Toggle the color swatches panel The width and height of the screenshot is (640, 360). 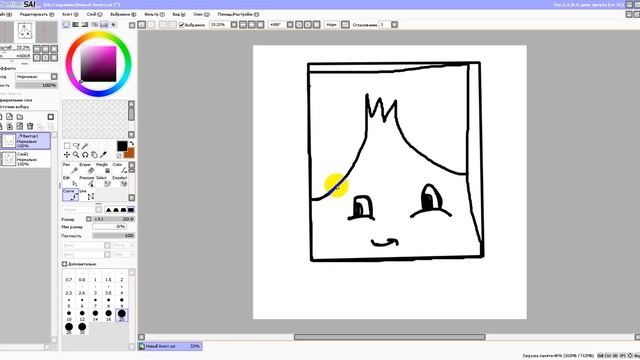point(104,25)
